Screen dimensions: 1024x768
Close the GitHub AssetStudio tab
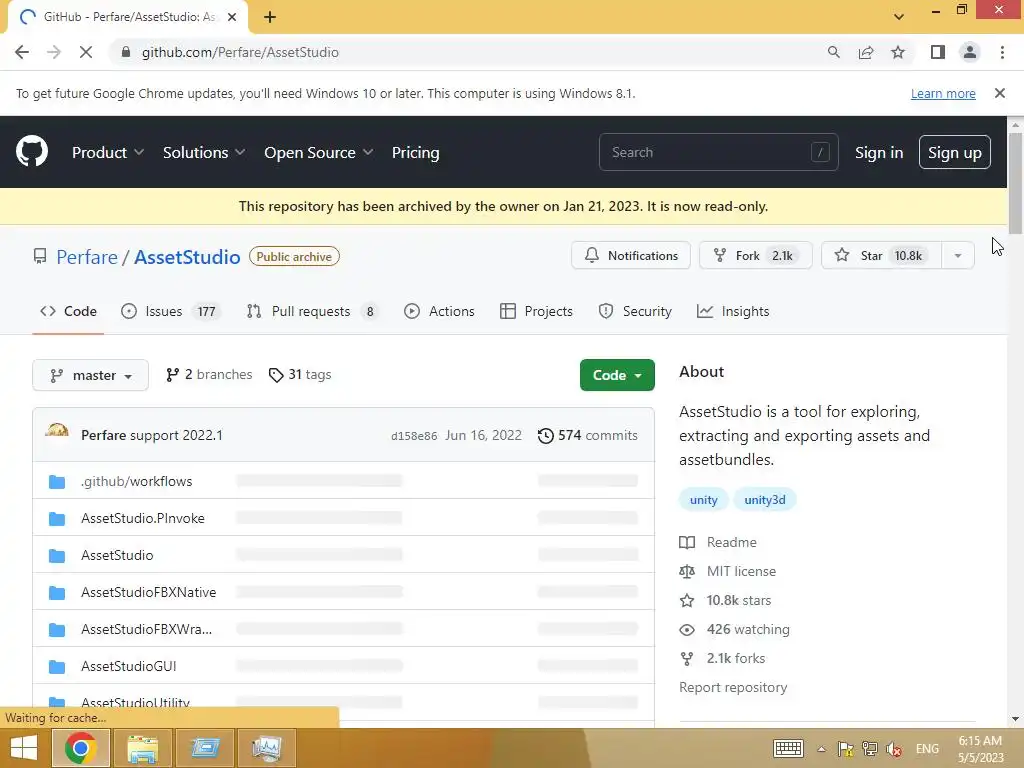[x=232, y=17]
